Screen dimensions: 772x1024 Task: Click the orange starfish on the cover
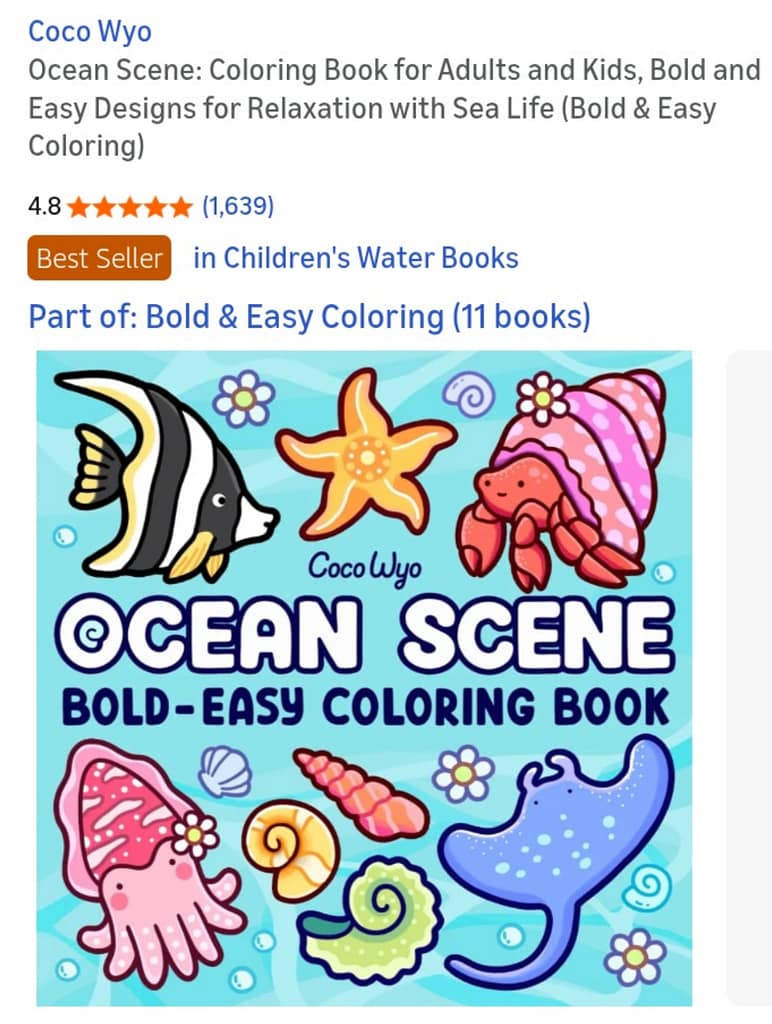tap(365, 456)
